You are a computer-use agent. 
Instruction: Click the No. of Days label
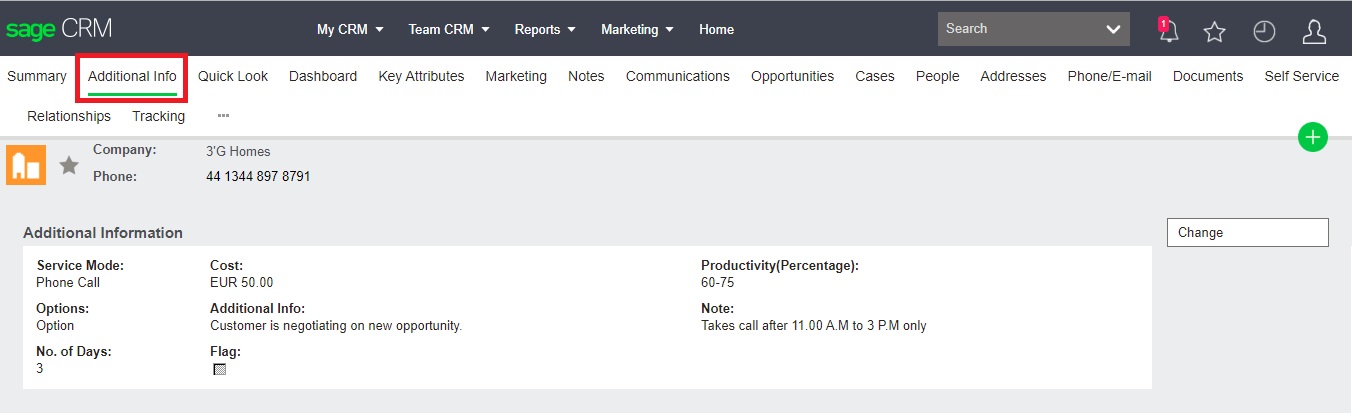click(x=74, y=352)
